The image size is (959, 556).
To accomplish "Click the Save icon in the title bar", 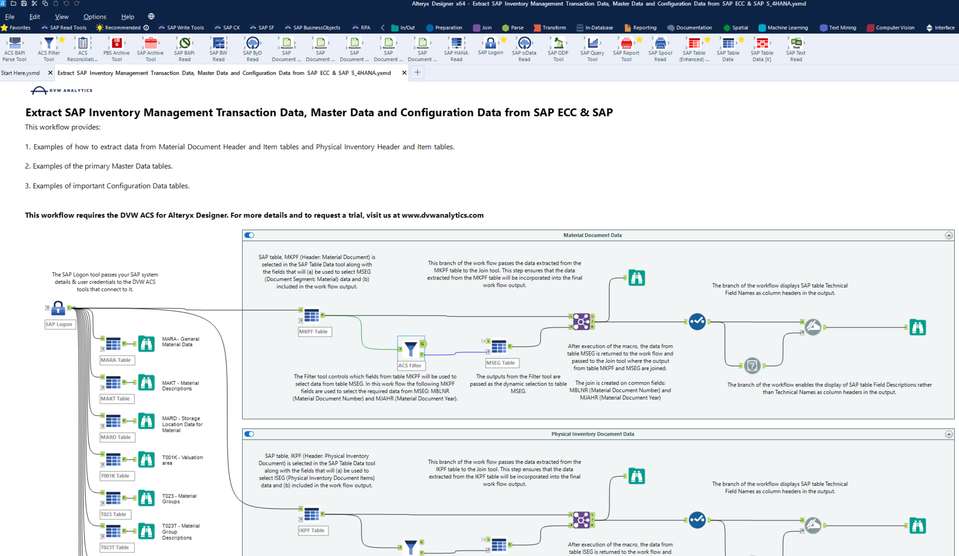I will (23, 4).
